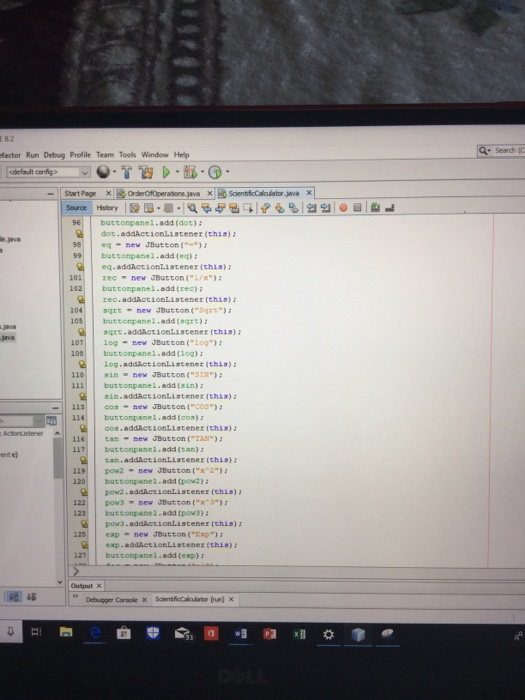Click Find Previous Occurrence icon
Viewport: 525px width, 700px height.
click(206, 208)
